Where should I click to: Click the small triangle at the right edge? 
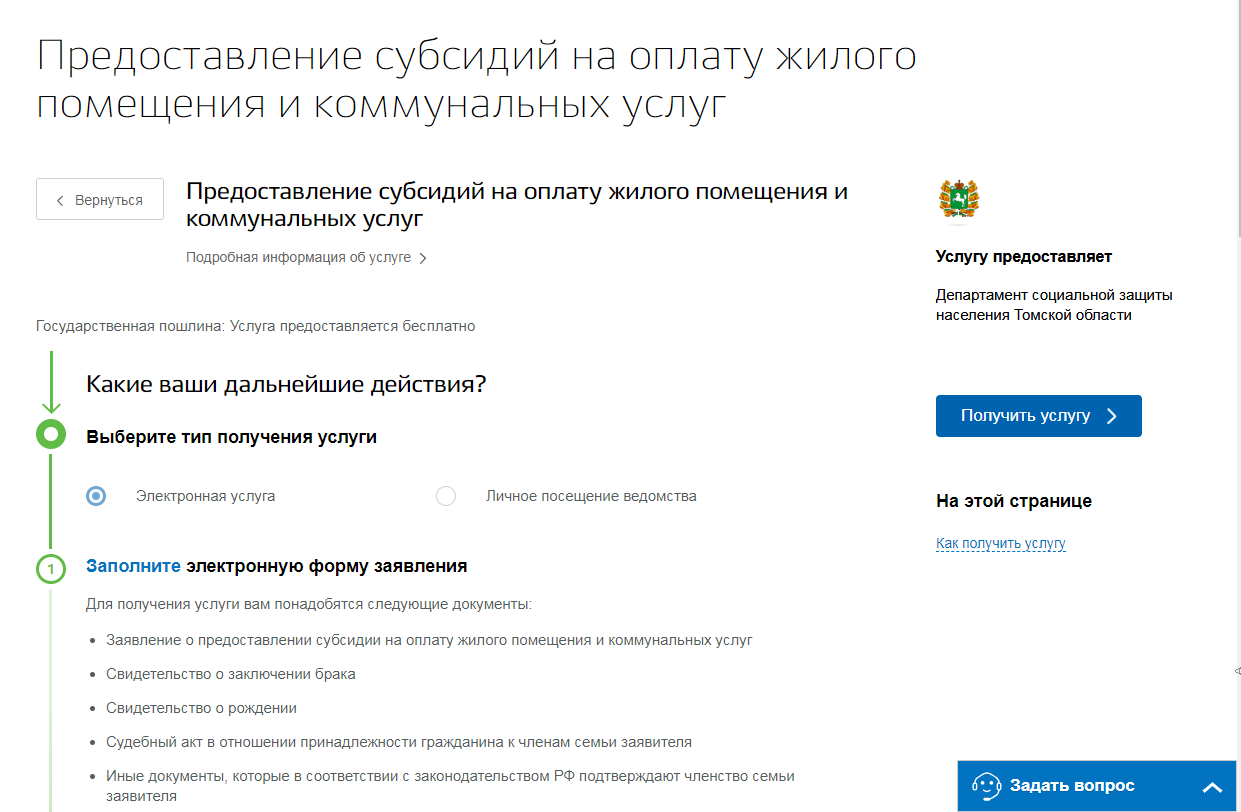(1237, 672)
